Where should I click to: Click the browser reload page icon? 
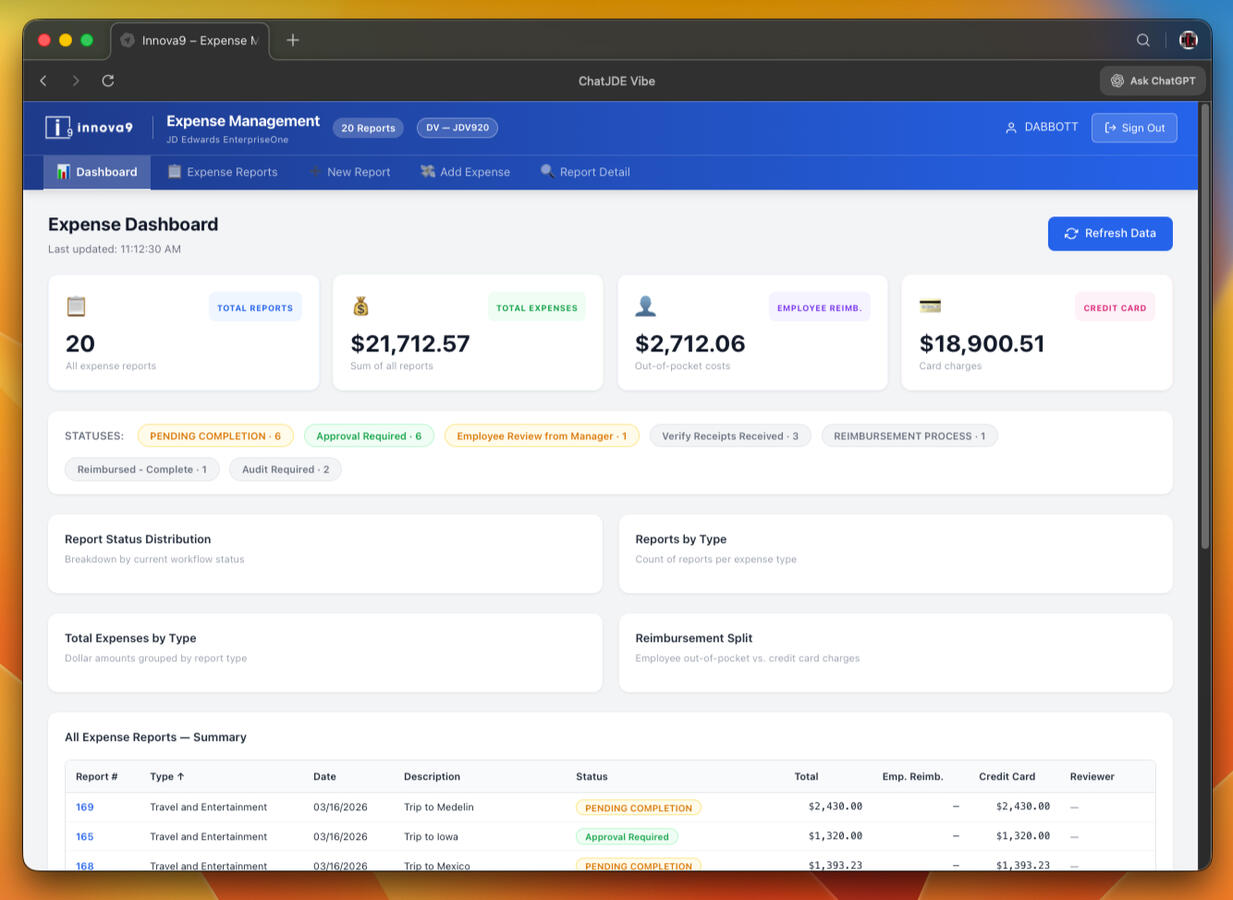tap(108, 81)
